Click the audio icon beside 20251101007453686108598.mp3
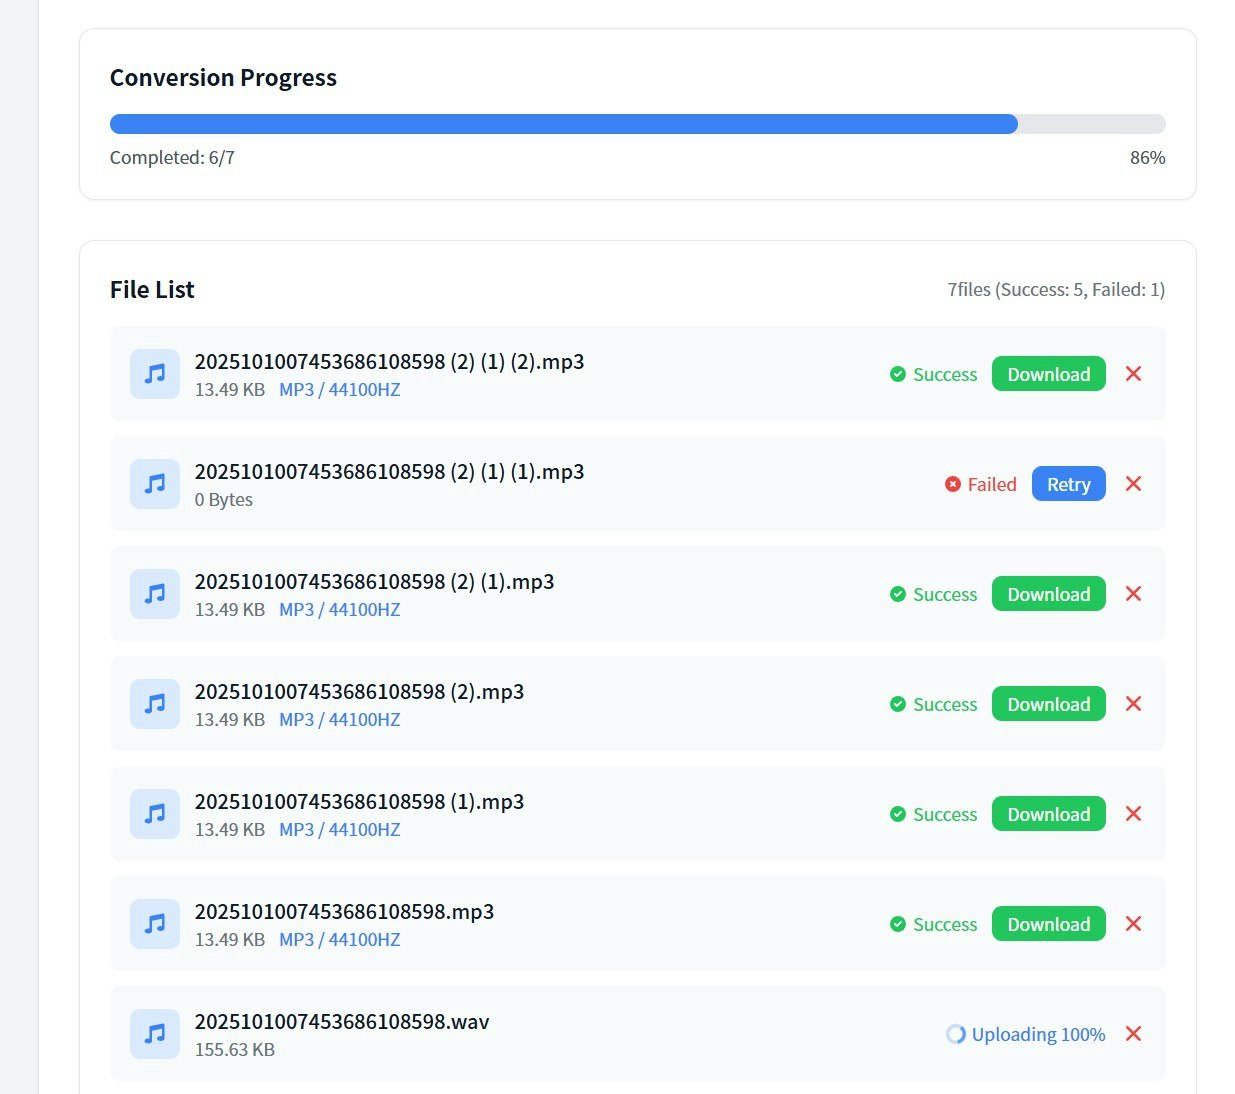This screenshot has width=1235, height=1094. 154,924
